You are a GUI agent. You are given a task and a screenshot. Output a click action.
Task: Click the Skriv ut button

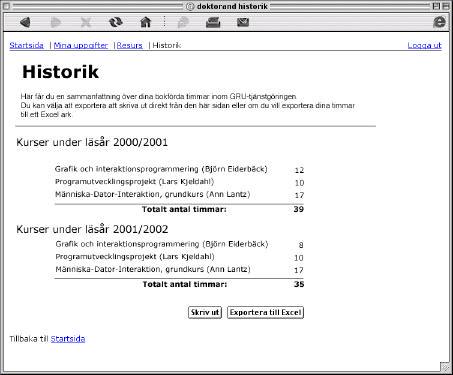[x=205, y=312]
